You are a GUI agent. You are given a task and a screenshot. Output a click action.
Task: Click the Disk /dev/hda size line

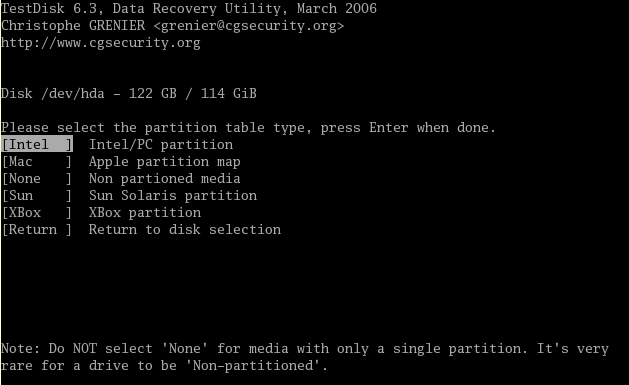(129, 93)
